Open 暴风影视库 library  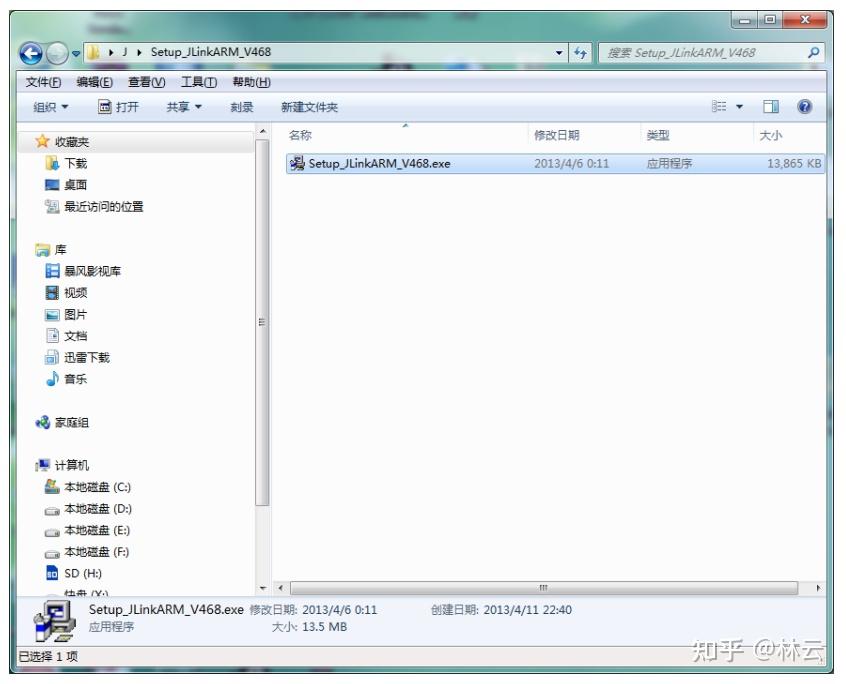83,271
